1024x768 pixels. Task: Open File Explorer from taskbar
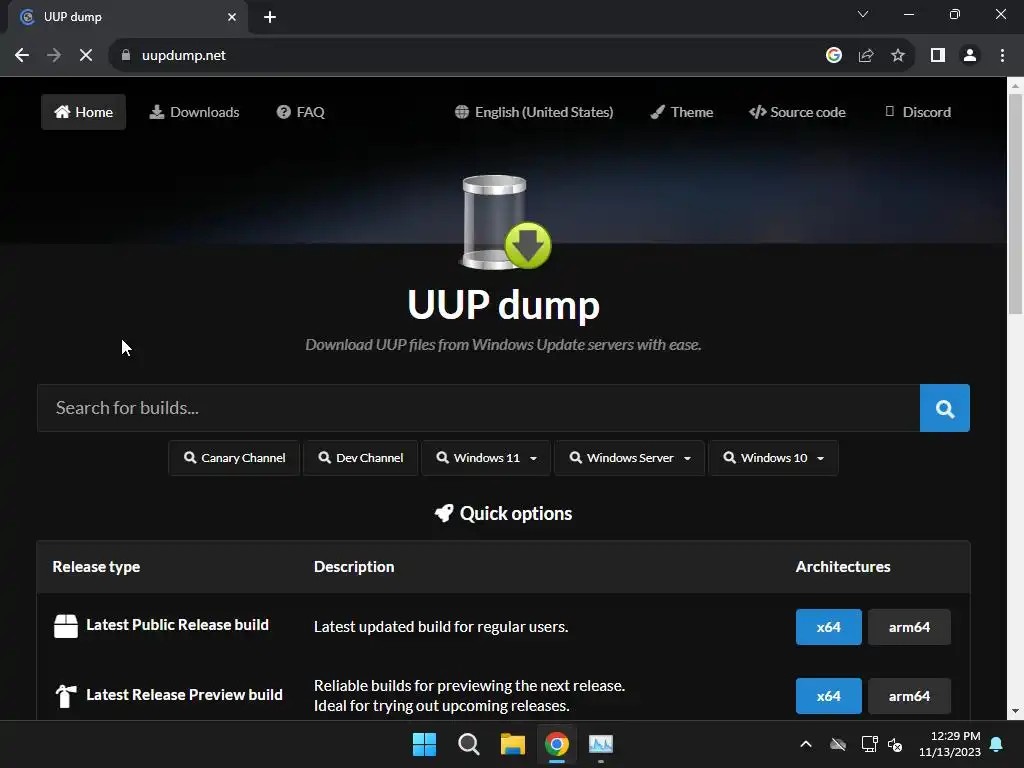[x=513, y=744]
